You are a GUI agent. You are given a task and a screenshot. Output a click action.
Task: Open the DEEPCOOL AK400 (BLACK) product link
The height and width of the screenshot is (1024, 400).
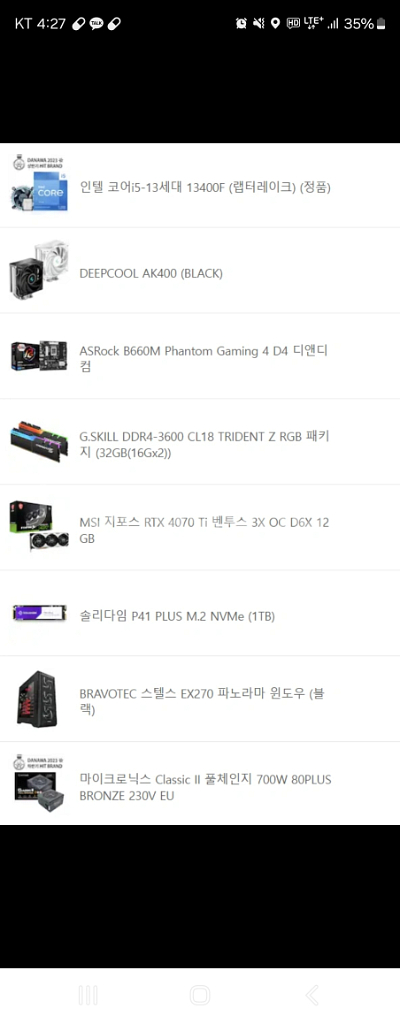(x=151, y=274)
